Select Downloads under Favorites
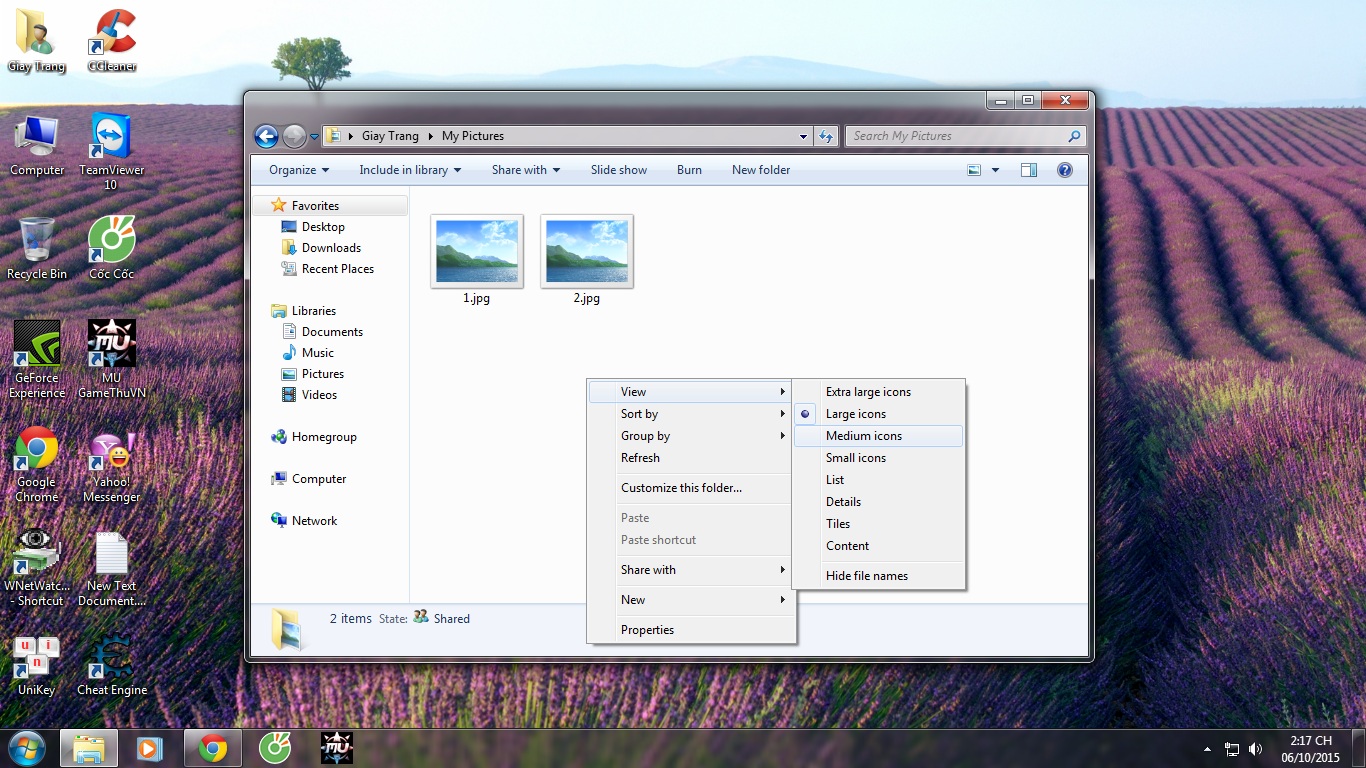 point(331,248)
